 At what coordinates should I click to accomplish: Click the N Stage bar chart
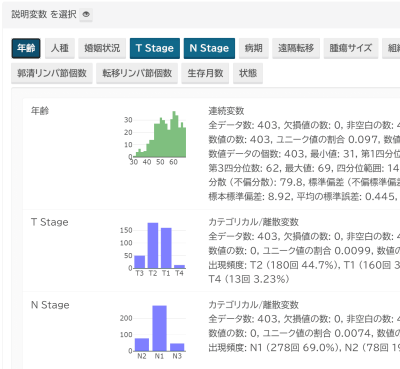point(153,333)
